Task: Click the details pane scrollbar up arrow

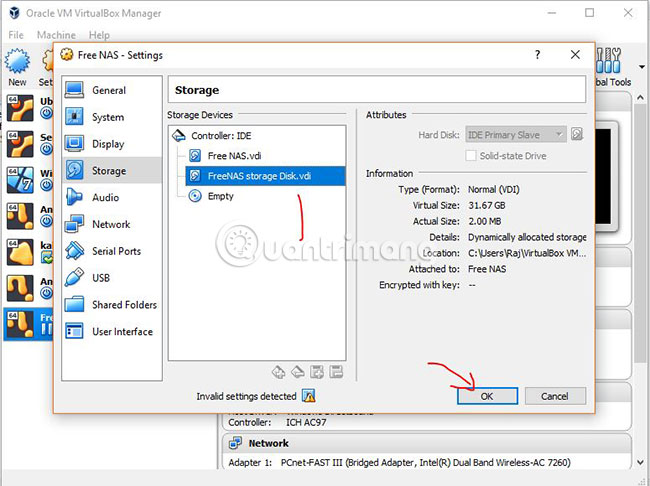Action: click(640, 98)
